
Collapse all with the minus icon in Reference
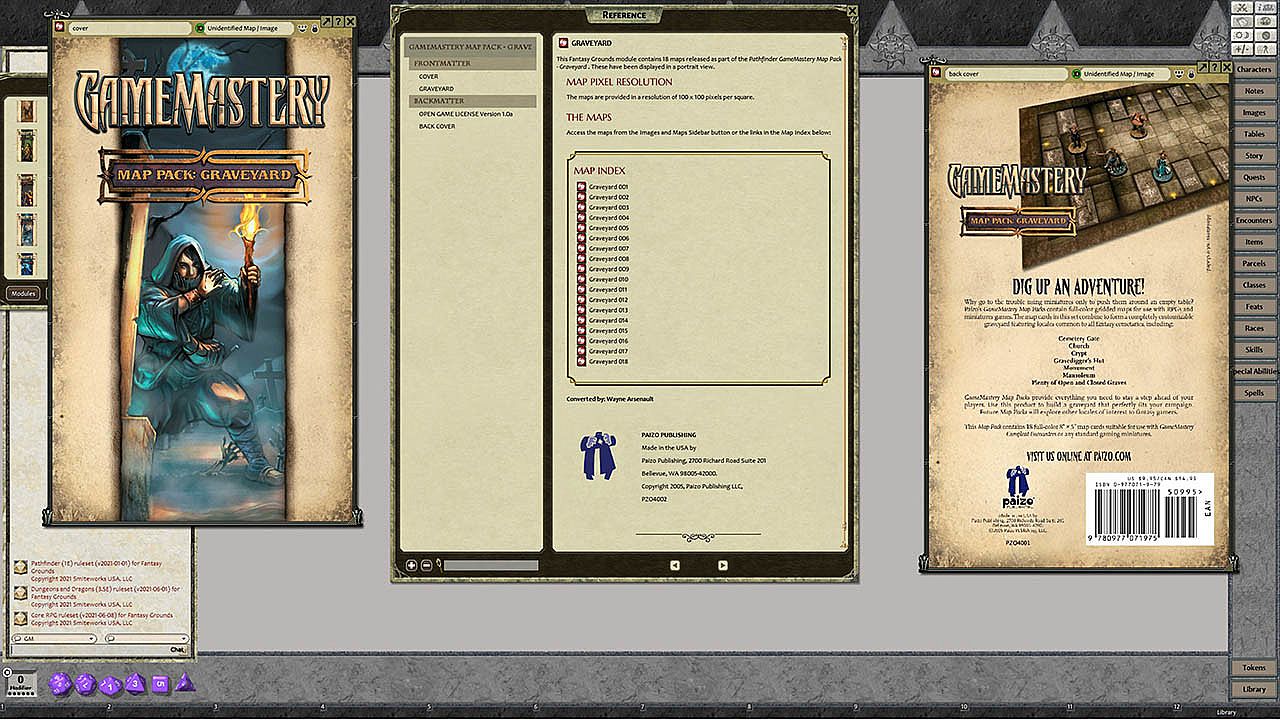point(425,566)
